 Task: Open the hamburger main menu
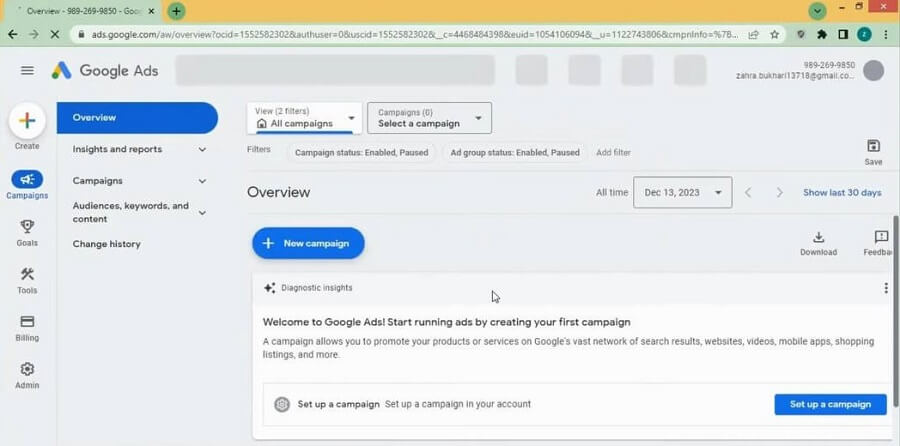[x=27, y=71]
